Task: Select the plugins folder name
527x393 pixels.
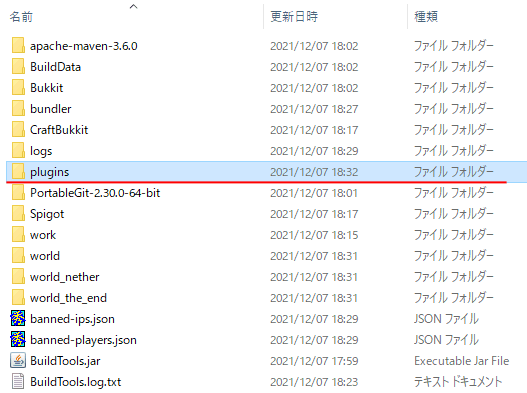Action: click(x=49, y=172)
